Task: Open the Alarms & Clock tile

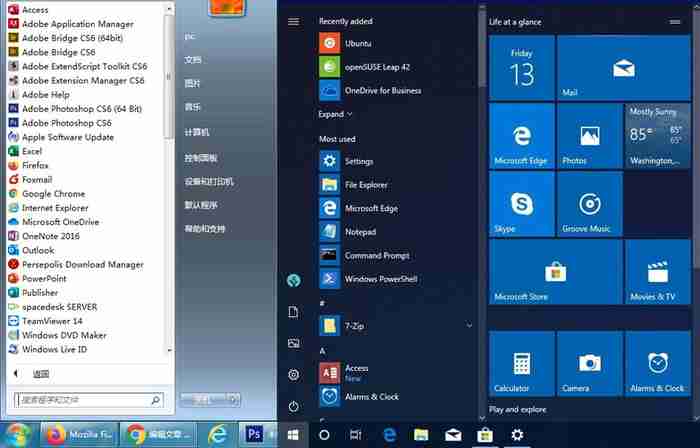Action: pos(658,364)
